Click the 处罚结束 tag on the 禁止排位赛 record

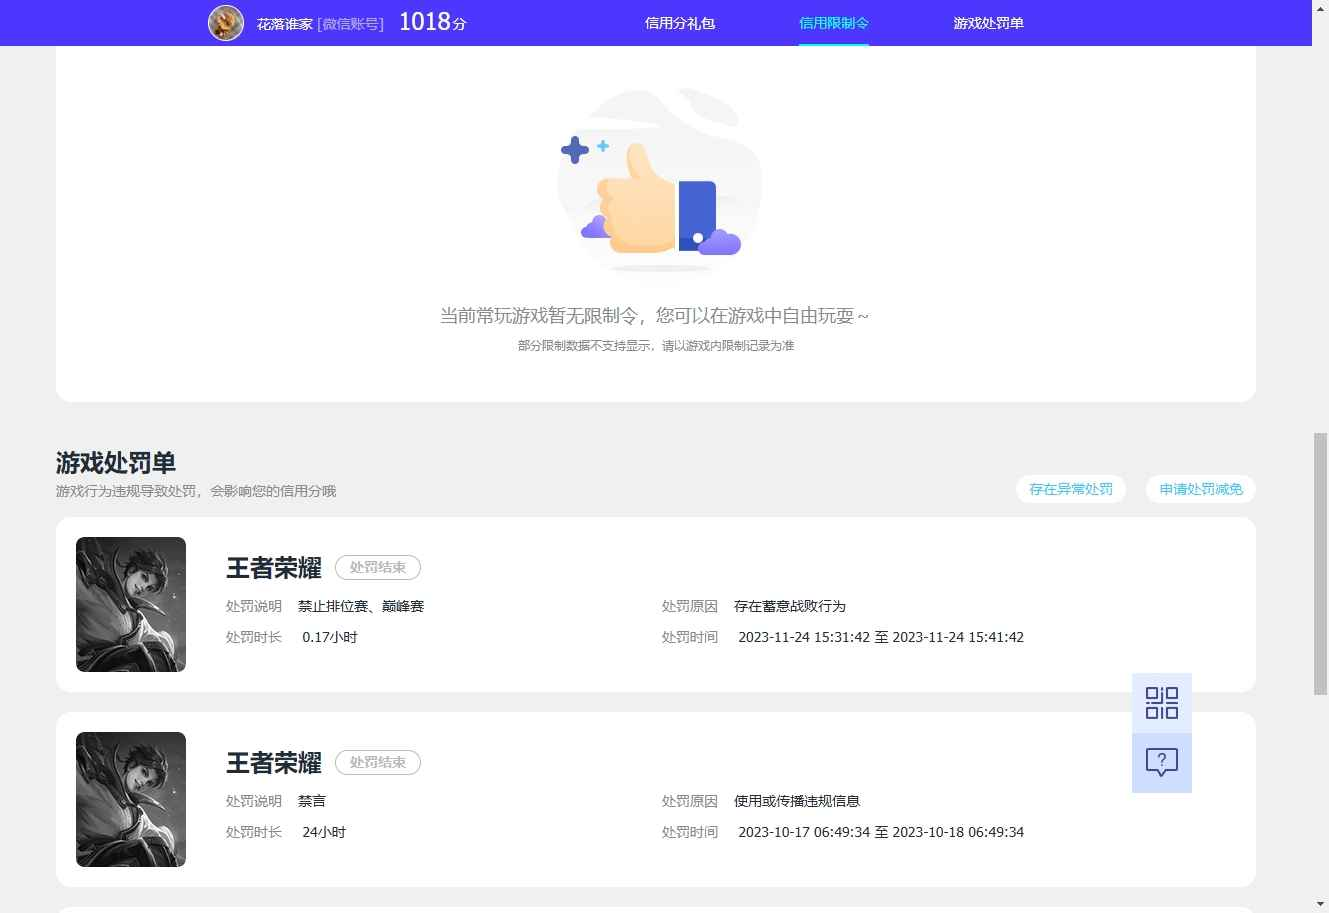[378, 567]
